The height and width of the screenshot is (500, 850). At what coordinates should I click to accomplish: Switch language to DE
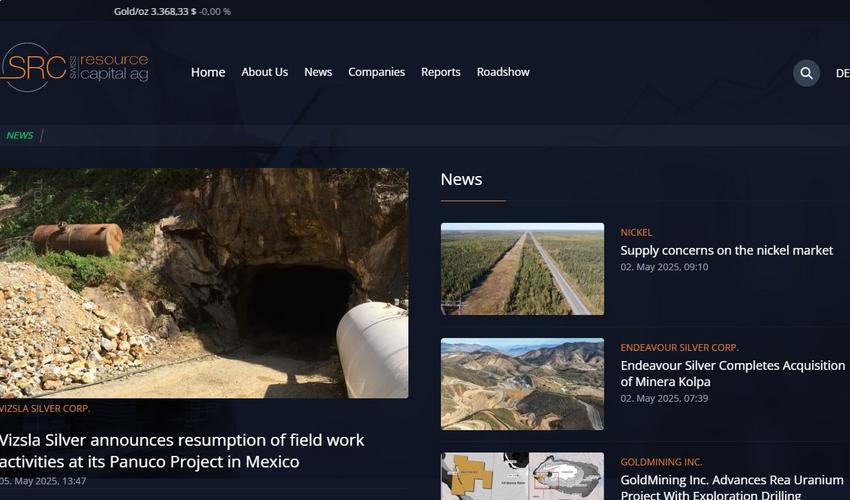click(842, 73)
